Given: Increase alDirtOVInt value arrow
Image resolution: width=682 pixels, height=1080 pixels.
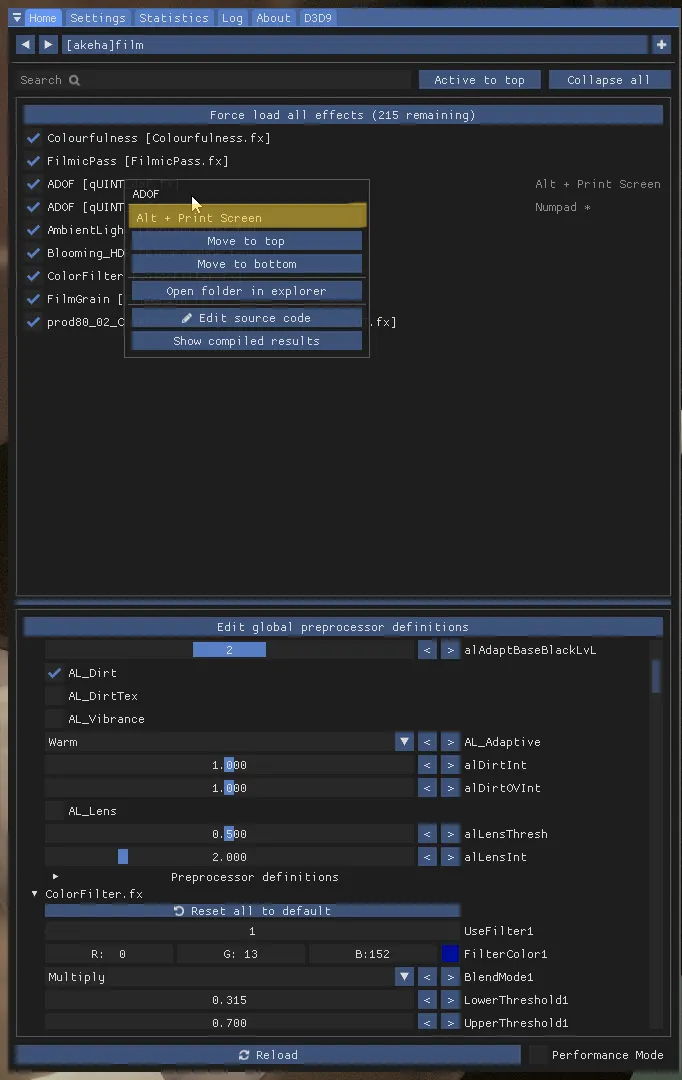Looking at the screenshot, I should click(450, 788).
